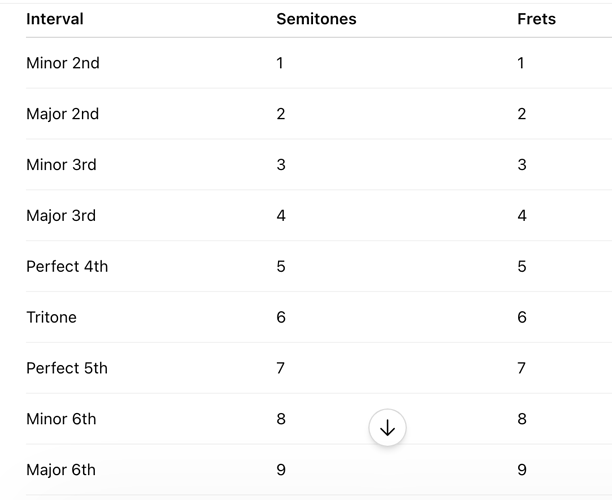This screenshot has height=500, width=612.
Task: Click the Major 6th interval cell
Action: pos(61,470)
